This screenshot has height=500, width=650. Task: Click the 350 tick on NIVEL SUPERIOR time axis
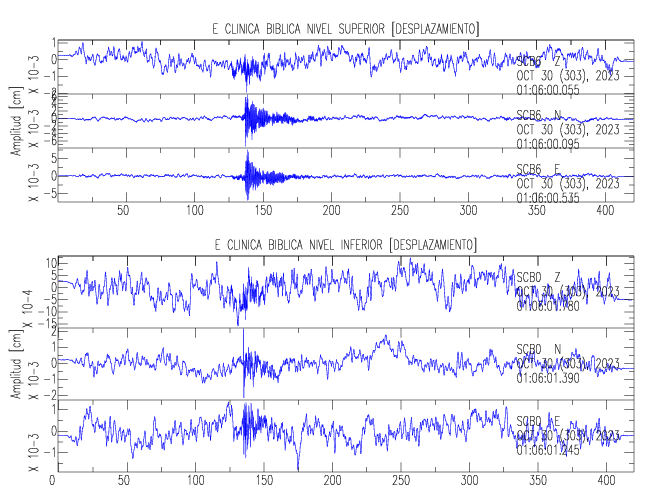pyautogui.click(x=537, y=210)
